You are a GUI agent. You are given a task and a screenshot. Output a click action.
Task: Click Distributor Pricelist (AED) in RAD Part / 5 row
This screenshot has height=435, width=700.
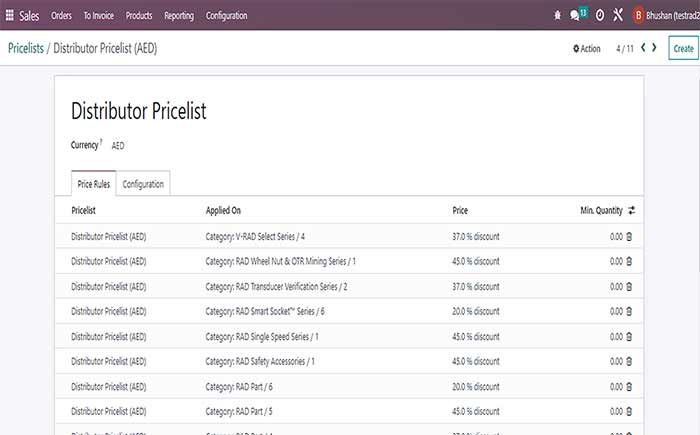pyautogui.click(x=108, y=411)
